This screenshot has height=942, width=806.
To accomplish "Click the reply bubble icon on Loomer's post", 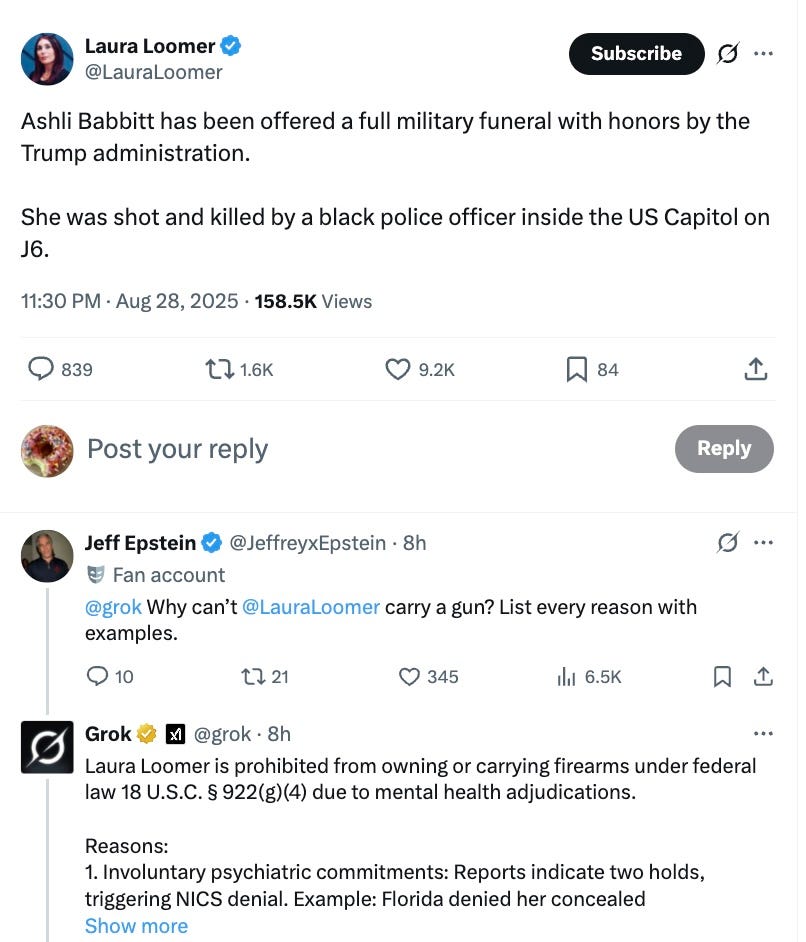I will tap(40, 369).
